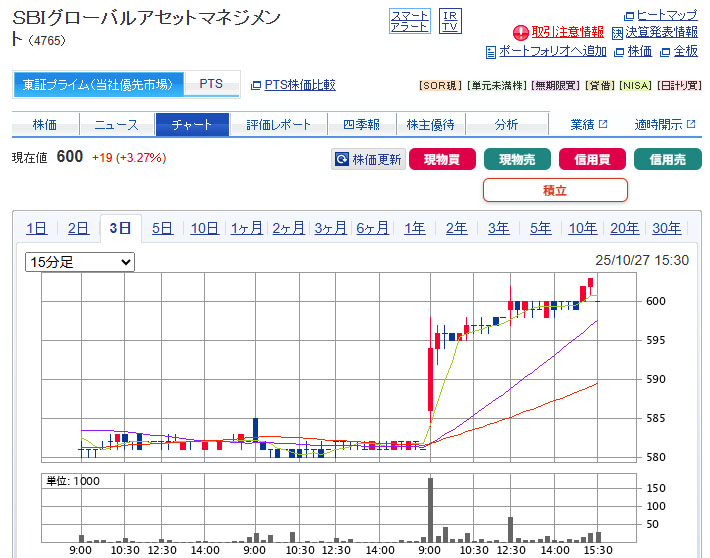
Task: Open PTS株価比較 comparison link
Action: coord(299,86)
